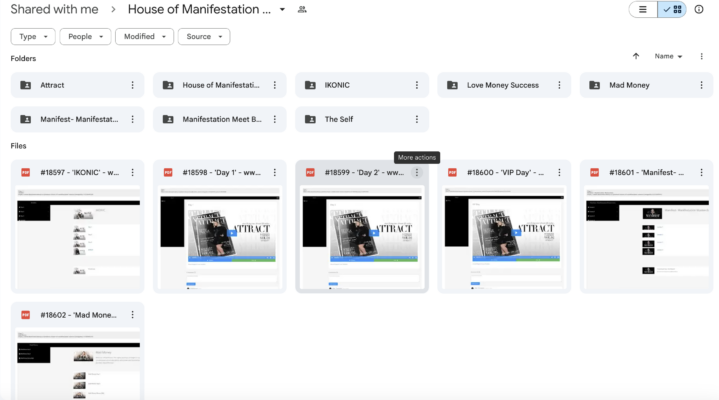Go to Shared with me breadcrumb
Screen dimensions: 719x400
pyautogui.click(x=55, y=9)
